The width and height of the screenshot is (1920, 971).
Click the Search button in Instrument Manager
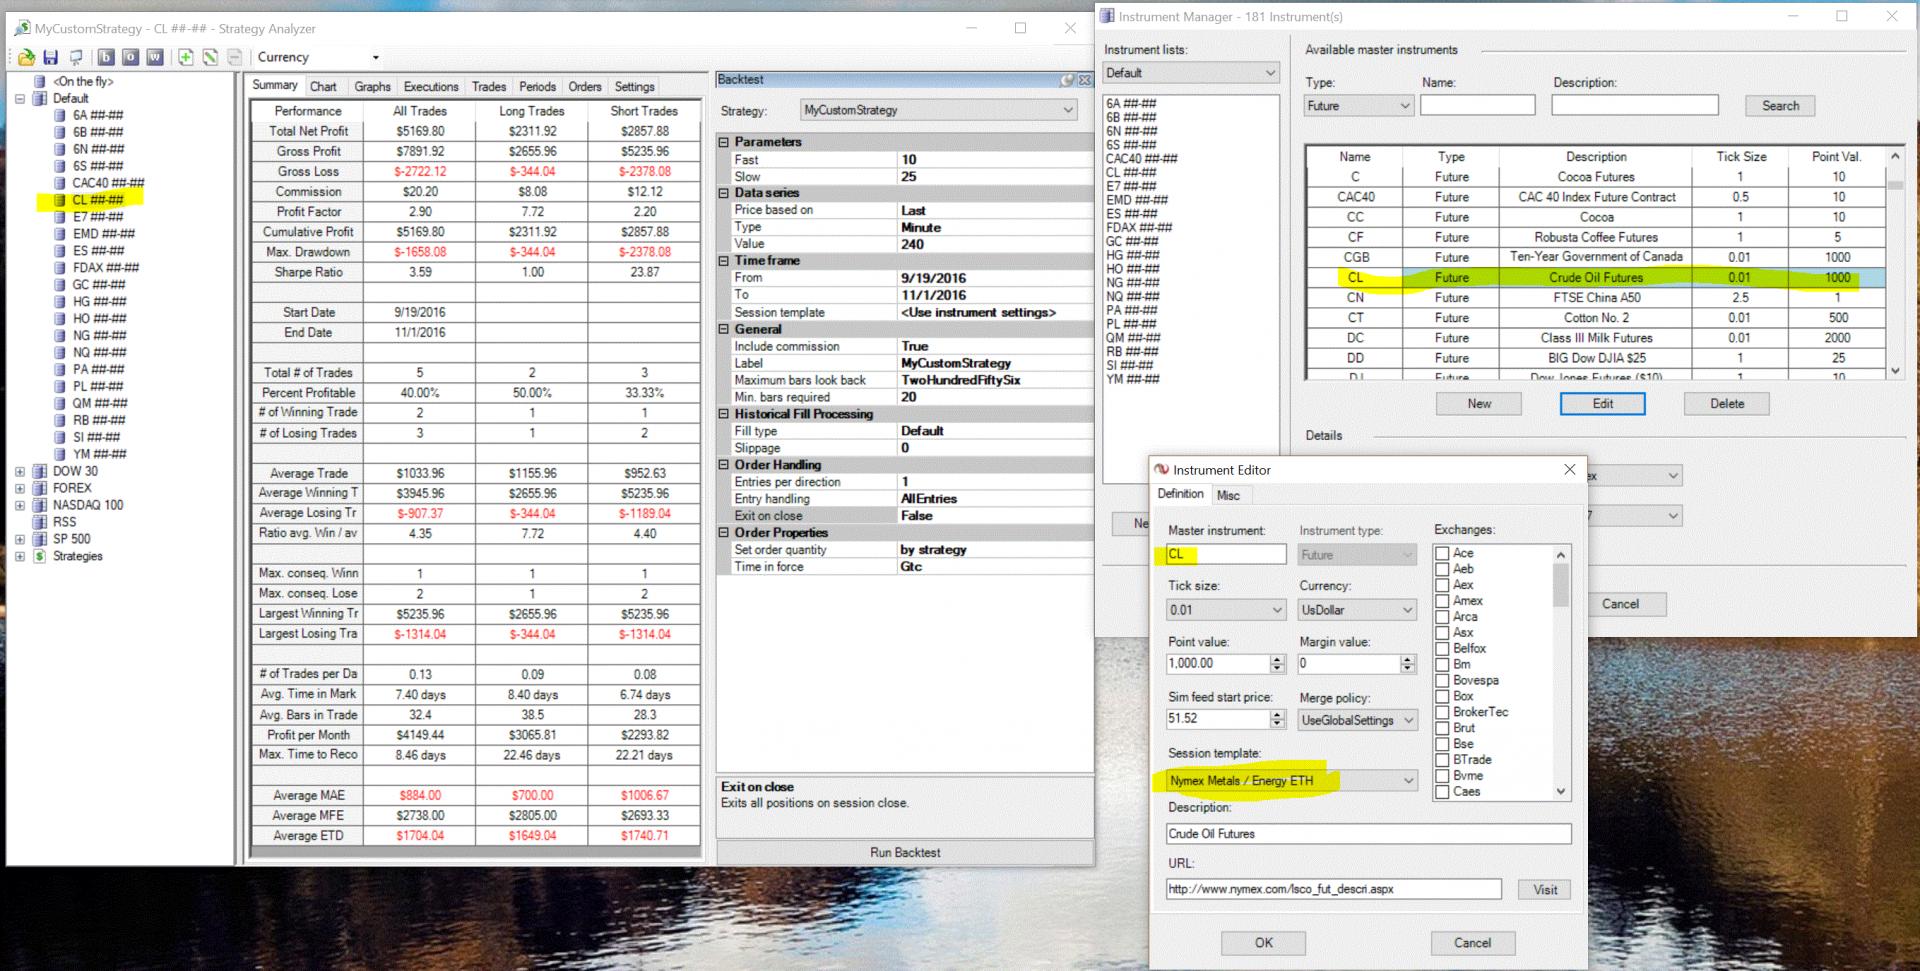click(1780, 106)
